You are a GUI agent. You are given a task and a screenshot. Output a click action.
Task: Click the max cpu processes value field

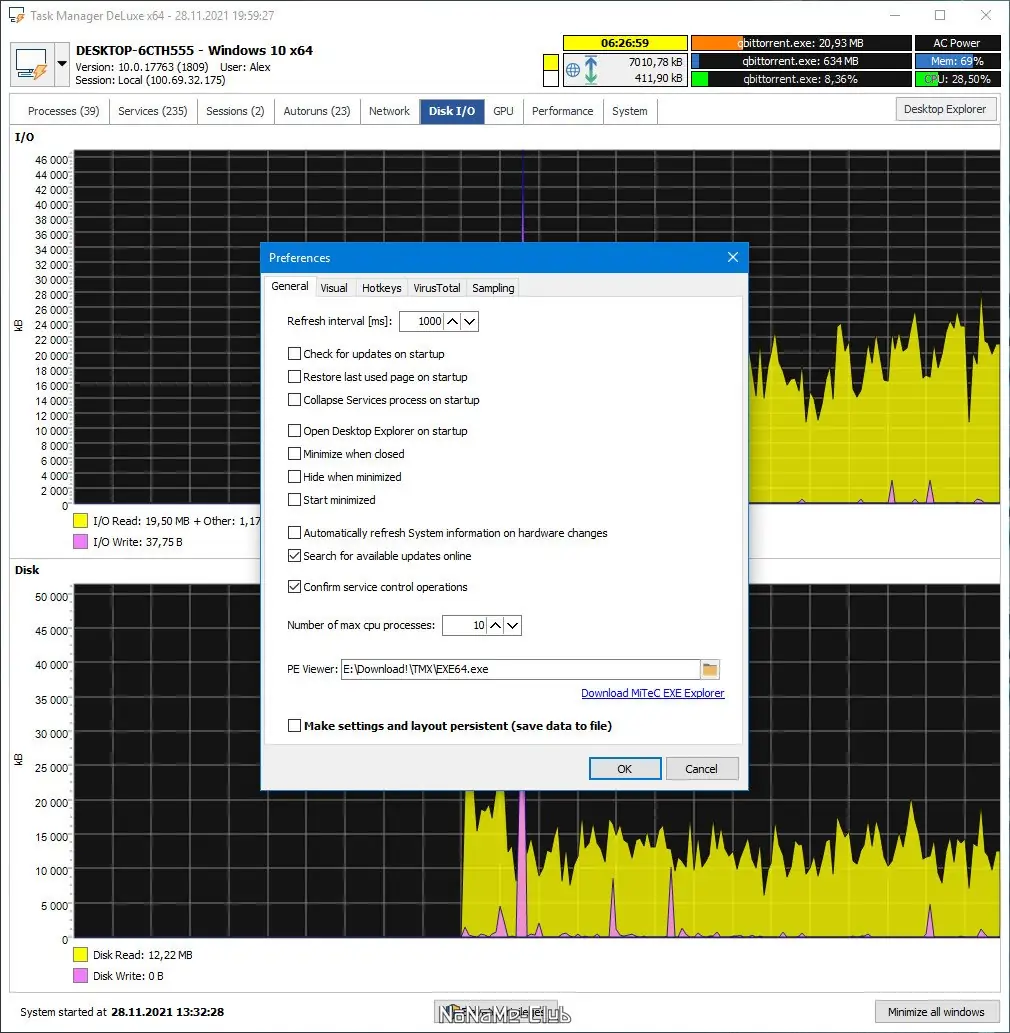pos(464,625)
